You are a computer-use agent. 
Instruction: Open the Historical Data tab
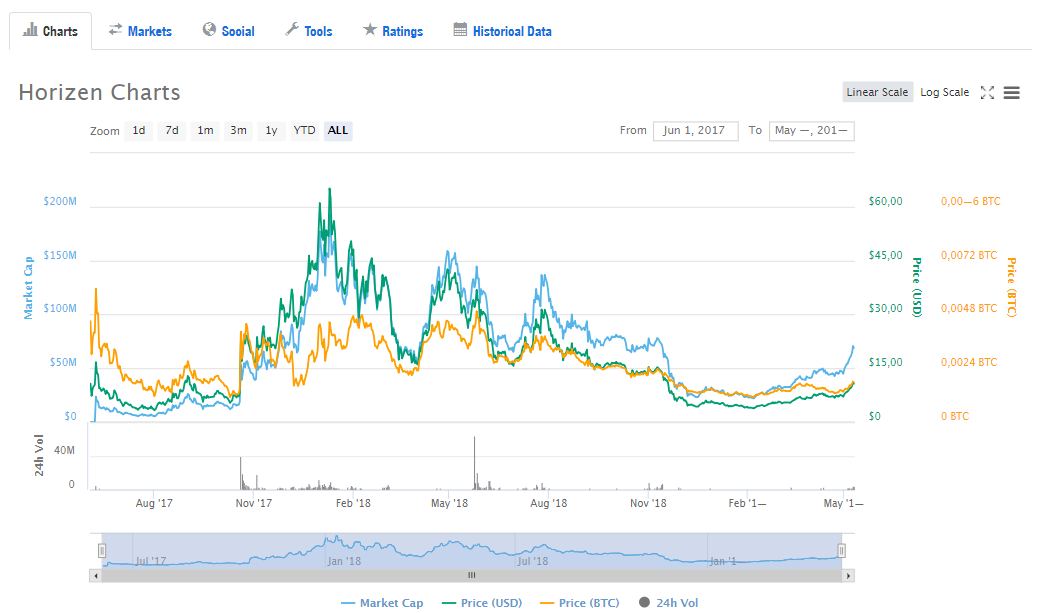(502, 31)
